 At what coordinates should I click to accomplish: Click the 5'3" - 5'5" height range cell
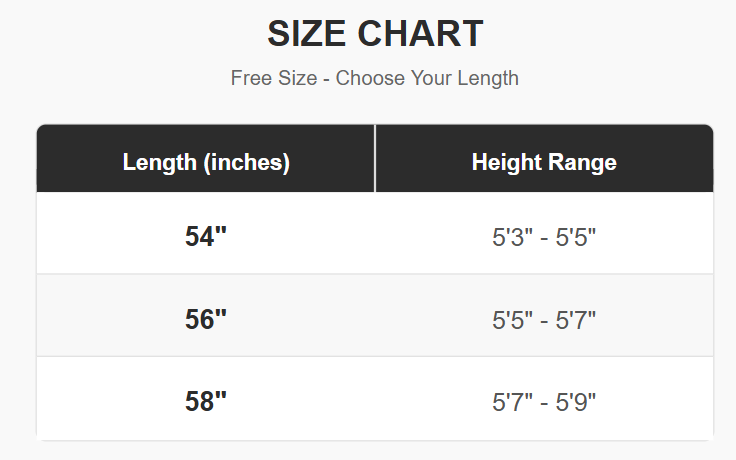coord(544,238)
